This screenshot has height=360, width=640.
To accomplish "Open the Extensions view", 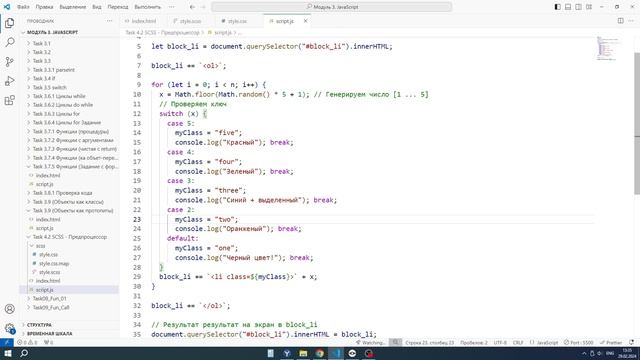I will click(x=9, y=100).
